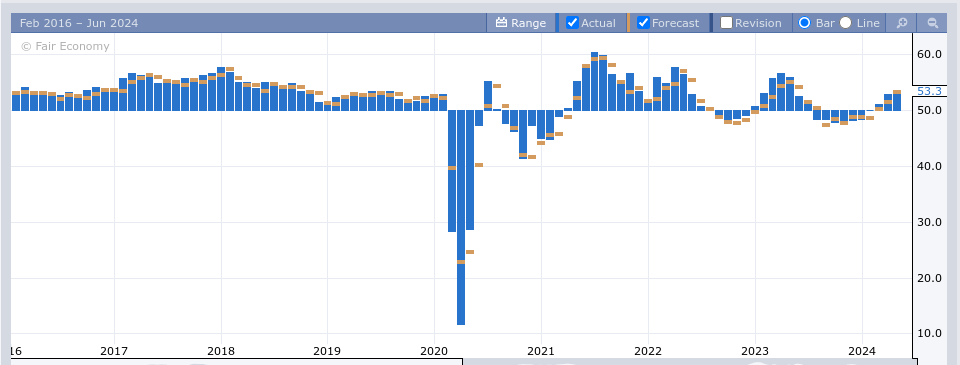The height and width of the screenshot is (365, 960).
Task: Click the 20.0 y-axis label
Action: pos(929,278)
